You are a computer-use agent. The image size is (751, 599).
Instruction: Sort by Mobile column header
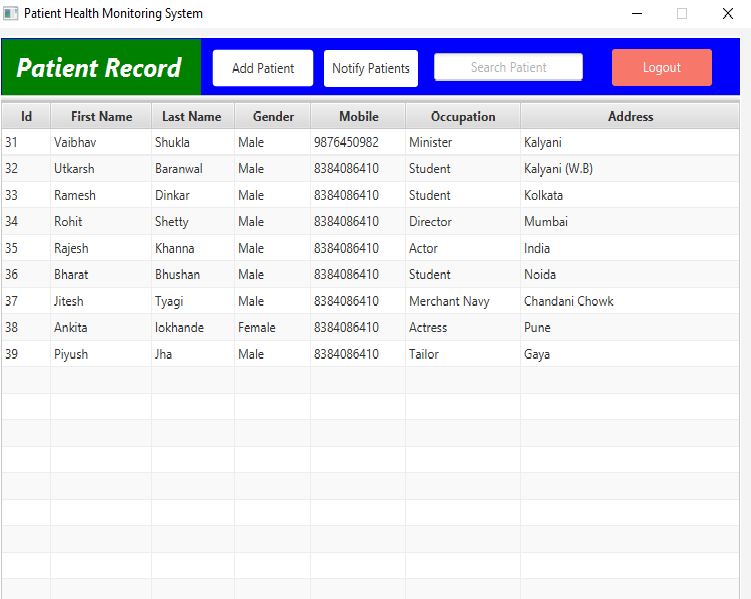[x=359, y=116]
